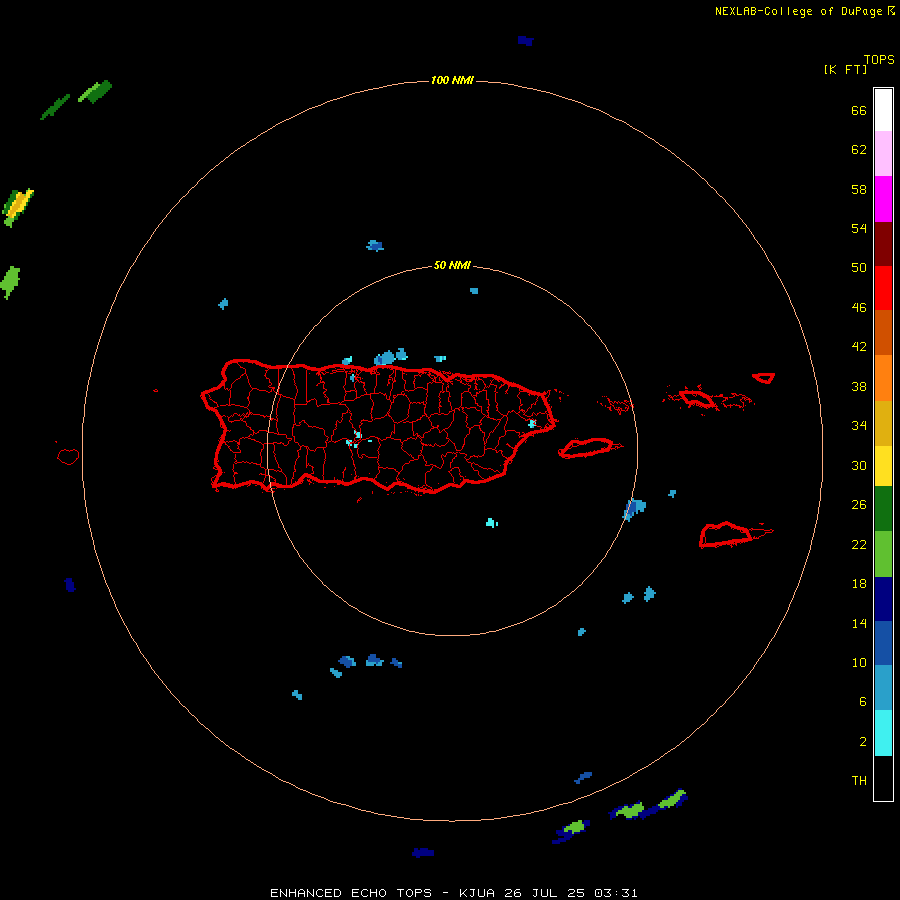The width and height of the screenshot is (900, 900).
Task: Click the 66 value on the scale
Action: (x=859, y=110)
